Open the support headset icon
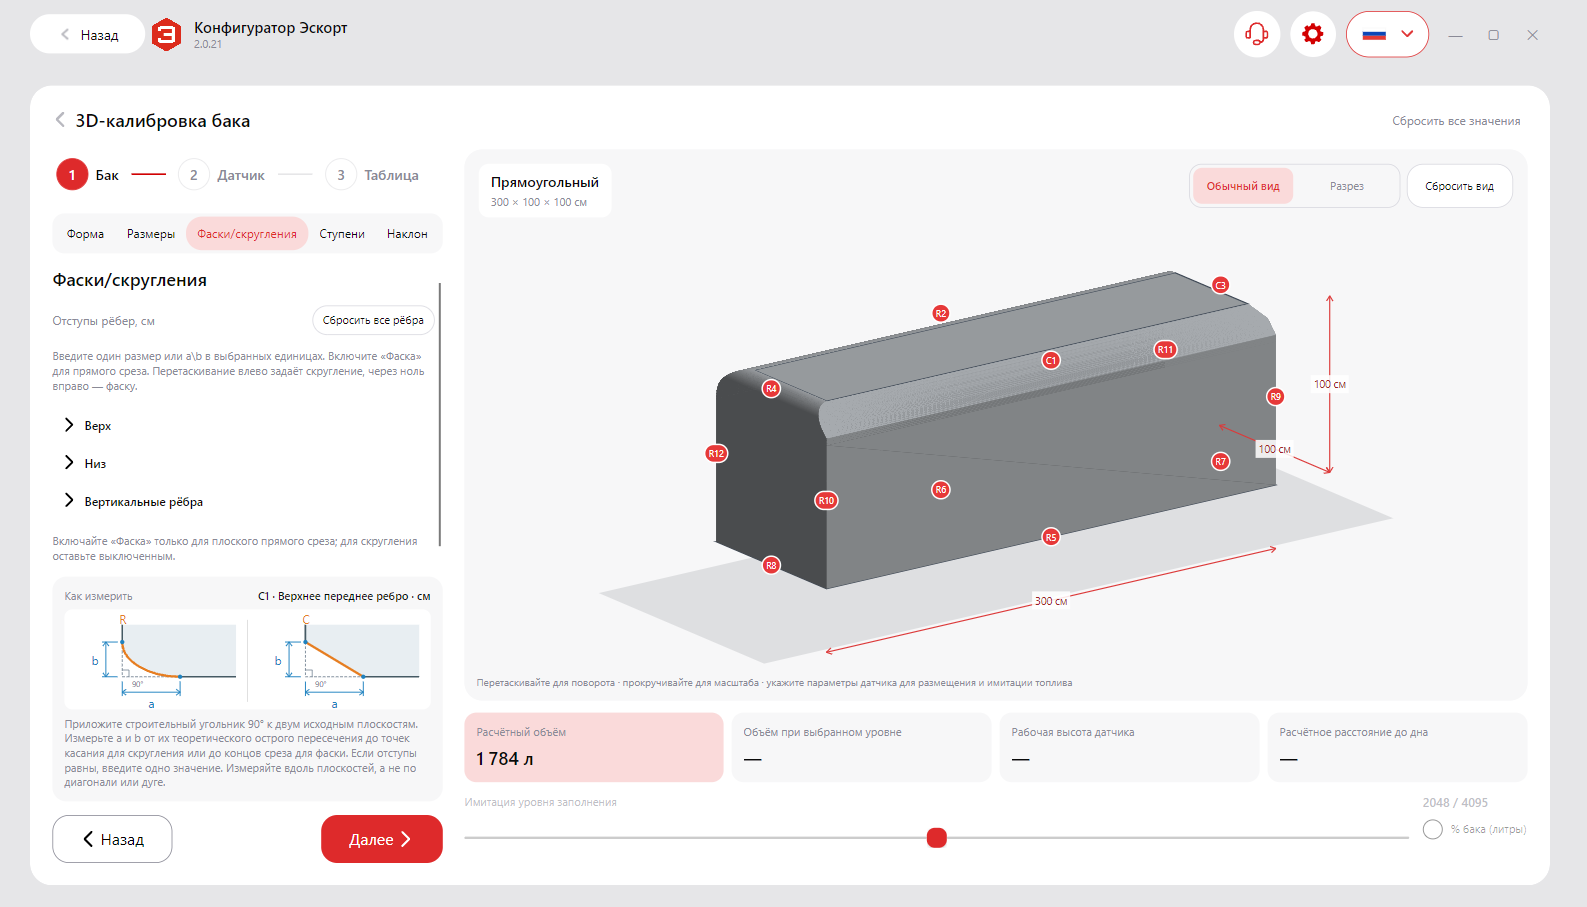Viewport: 1587px width, 907px height. pyautogui.click(x=1257, y=34)
